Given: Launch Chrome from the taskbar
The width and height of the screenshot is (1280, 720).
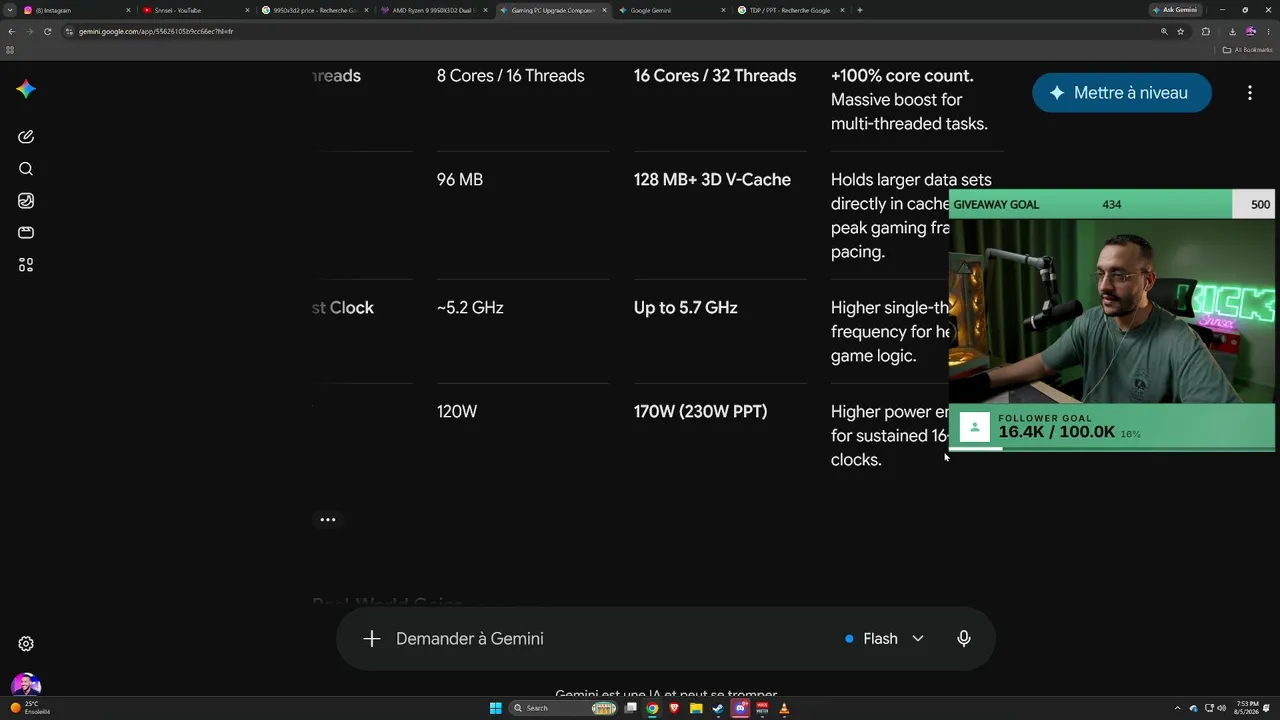Looking at the screenshot, I should point(652,709).
